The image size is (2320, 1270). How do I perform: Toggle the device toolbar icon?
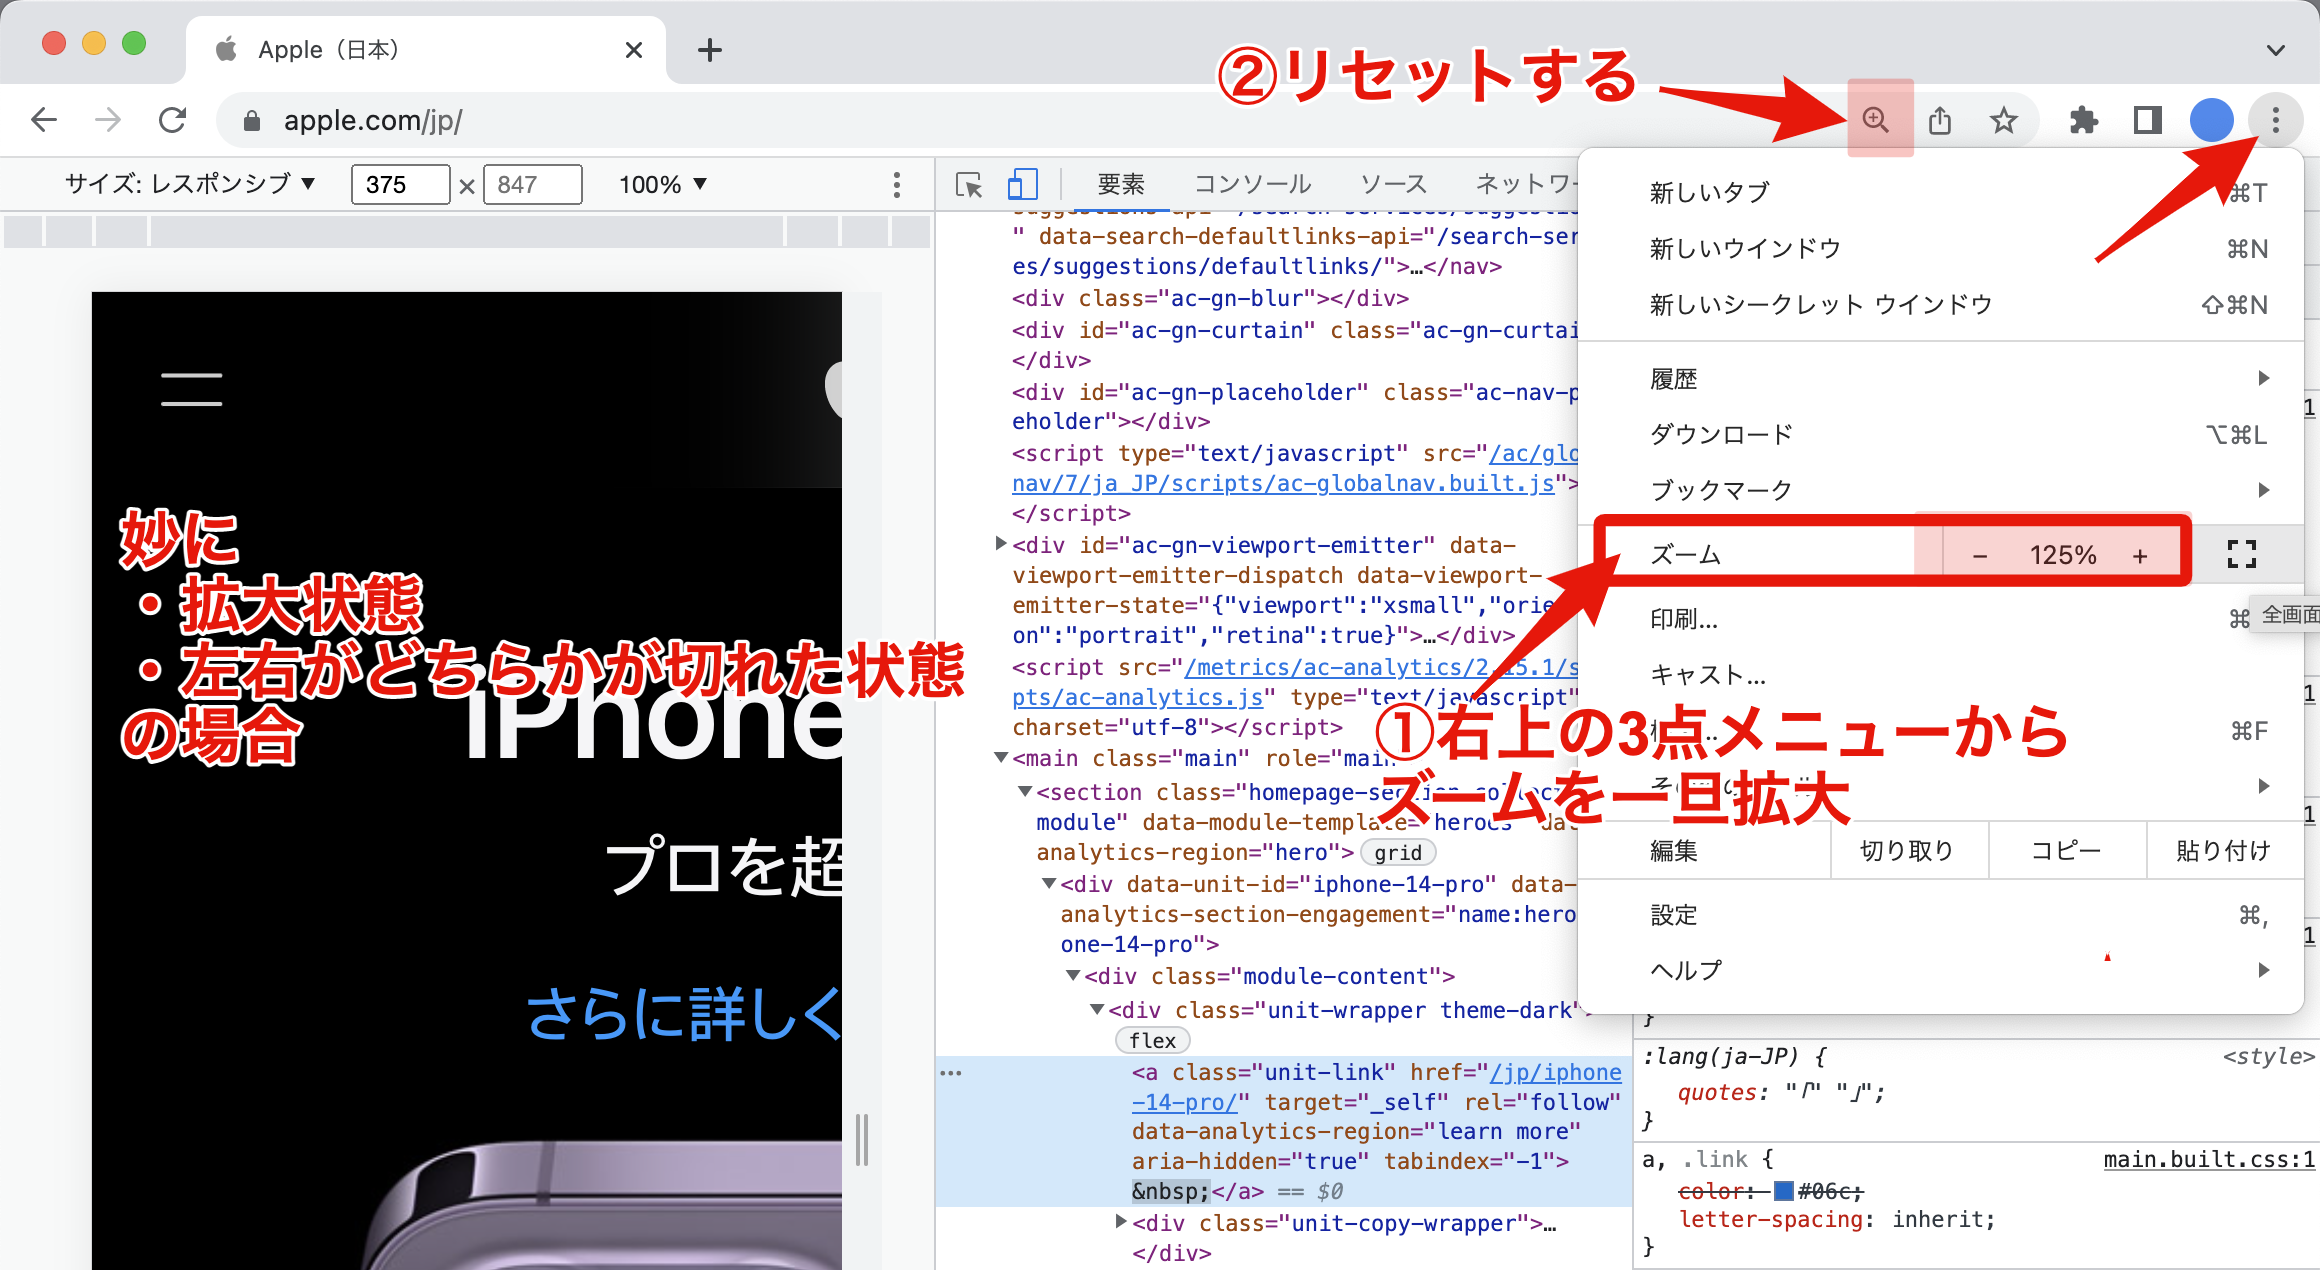point(1022,184)
